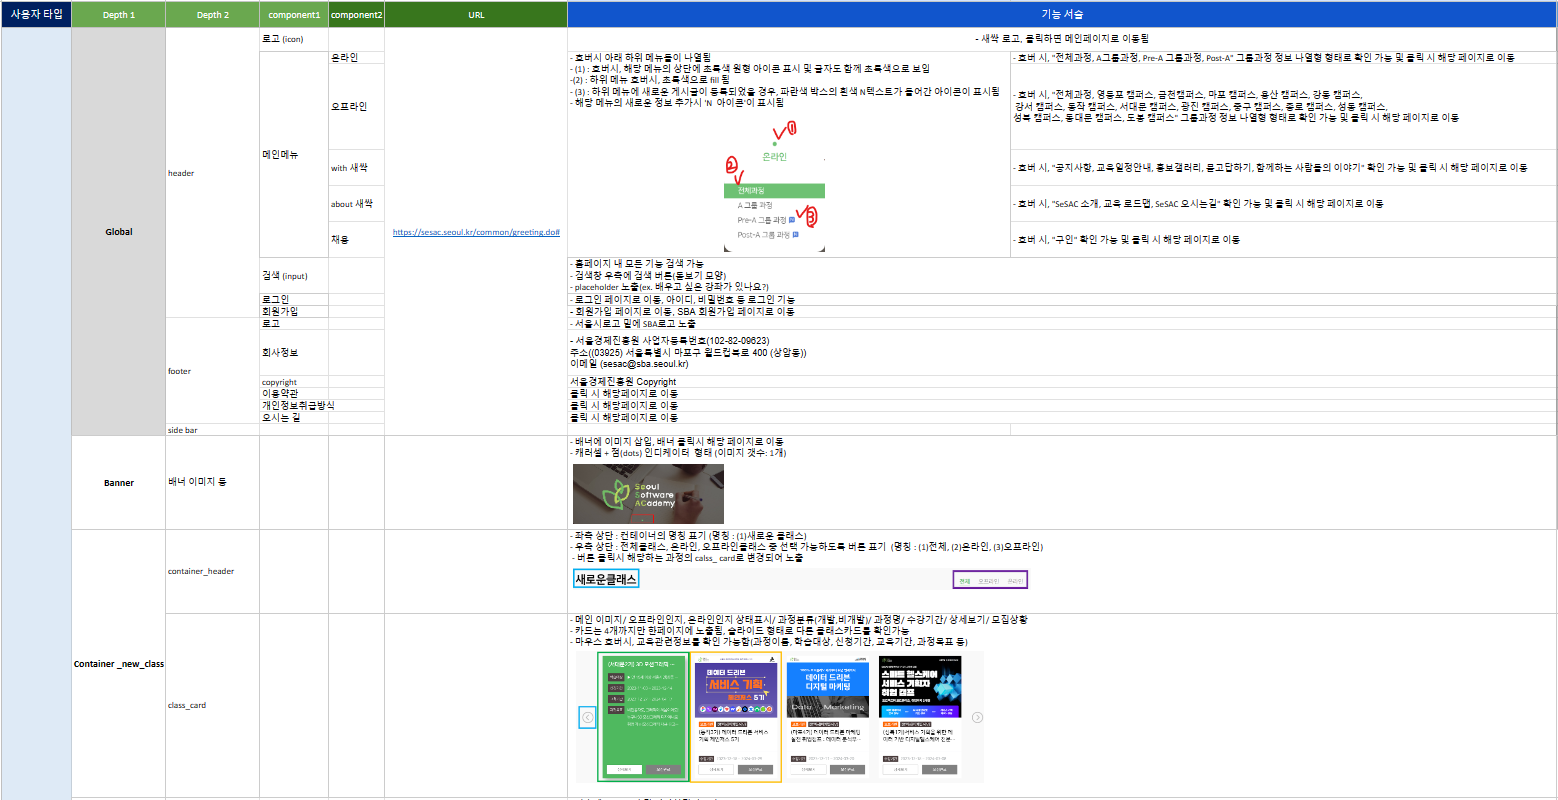Click the 전체 filter button in container header image
The height and width of the screenshot is (800, 1558).
coord(964,580)
